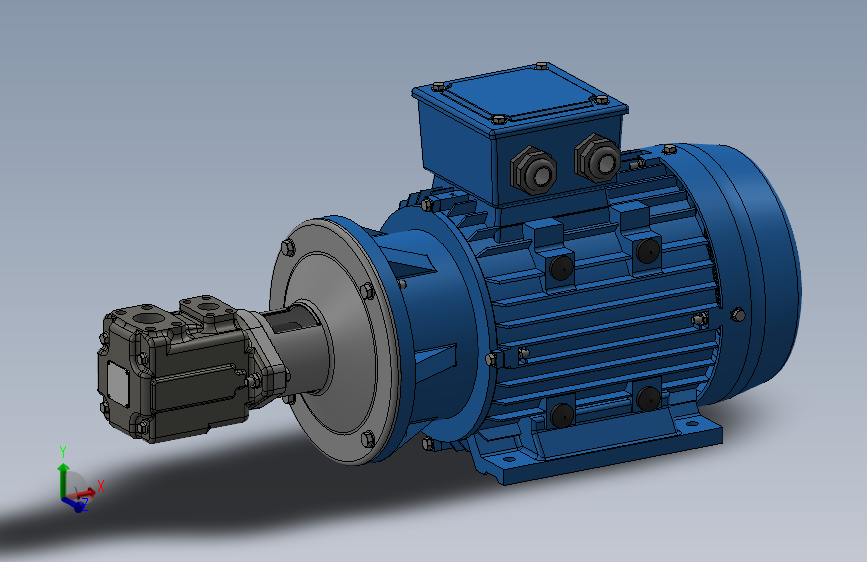
Task: Select the upper-left black plug on motor body
Action: [x=561, y=268]
